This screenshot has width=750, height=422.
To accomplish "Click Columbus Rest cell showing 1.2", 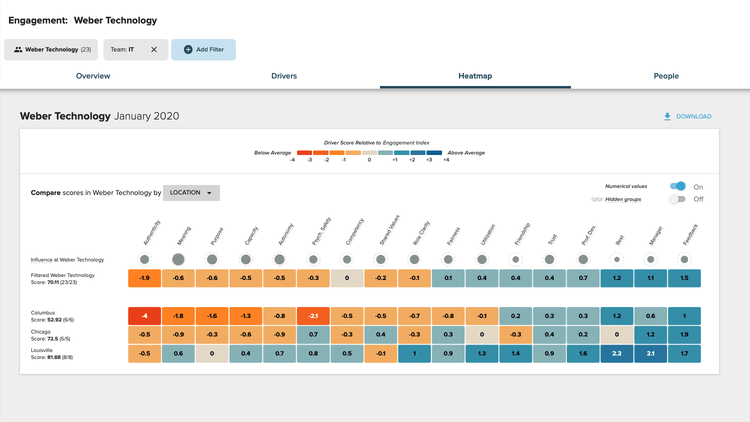I will click(x=617, y=316).
